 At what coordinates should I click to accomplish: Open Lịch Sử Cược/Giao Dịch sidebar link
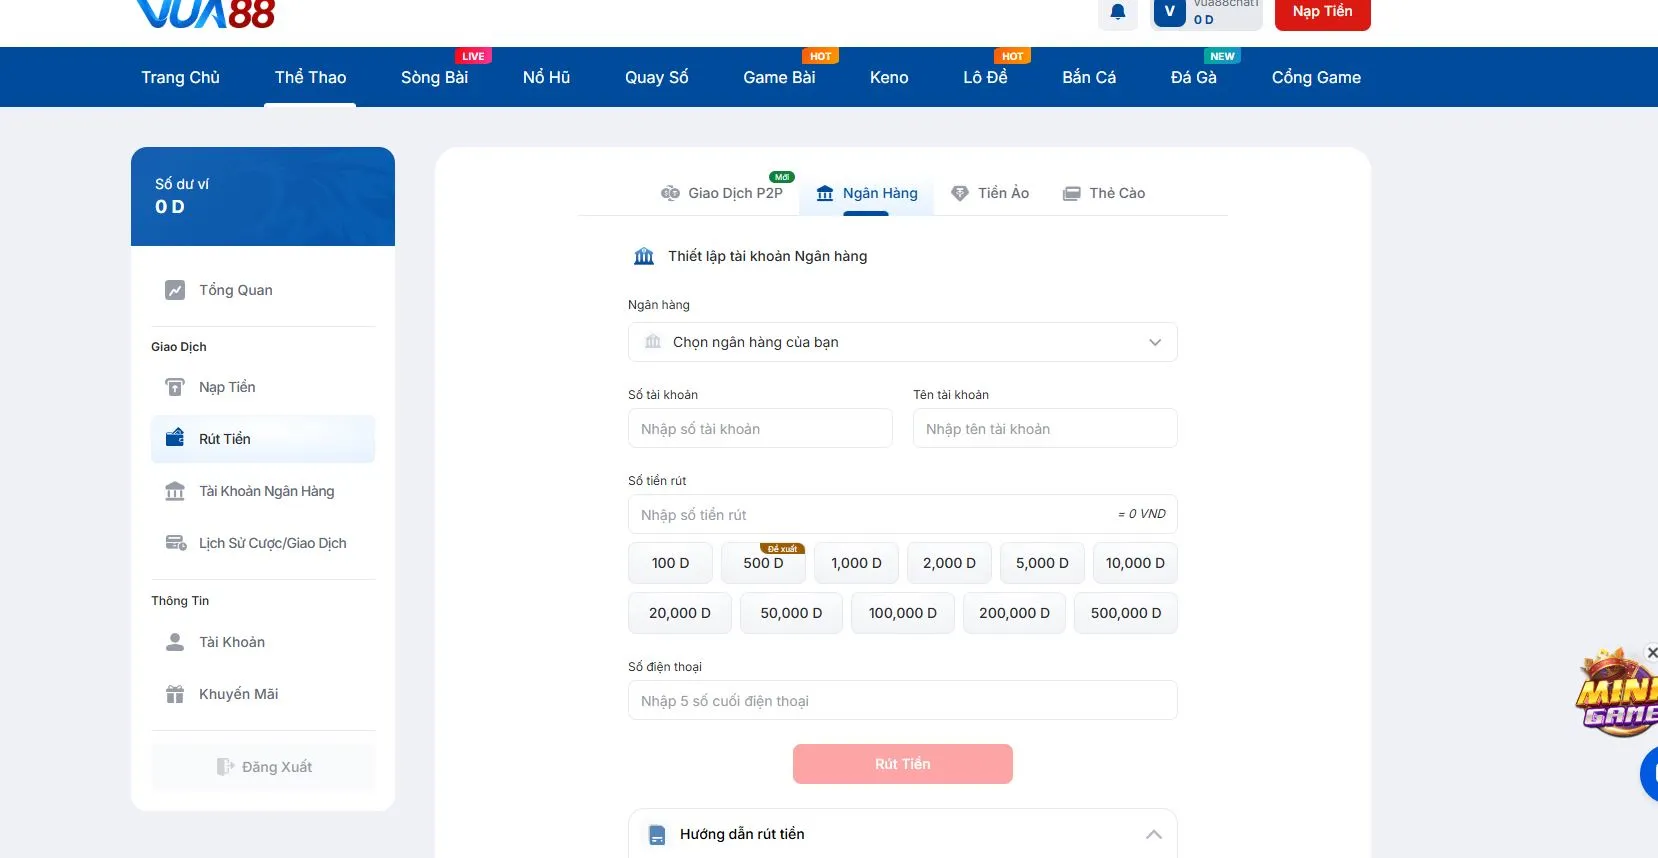pyautogui.click(x=263, y=543)
